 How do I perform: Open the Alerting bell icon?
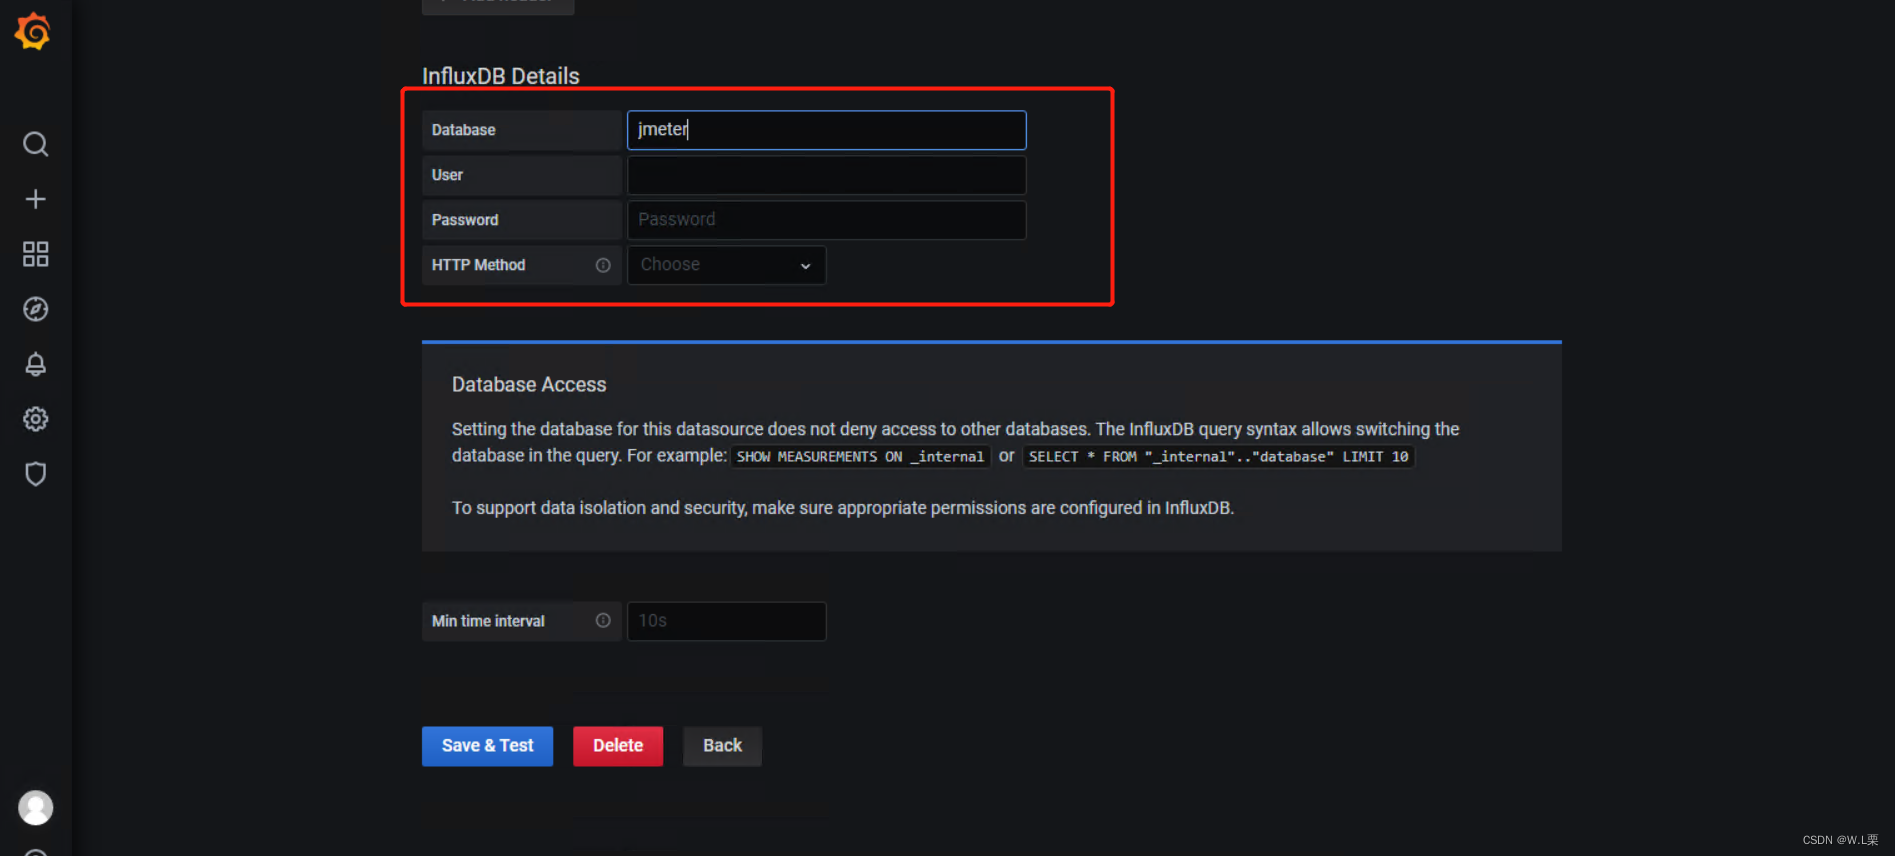click(35, 364)
